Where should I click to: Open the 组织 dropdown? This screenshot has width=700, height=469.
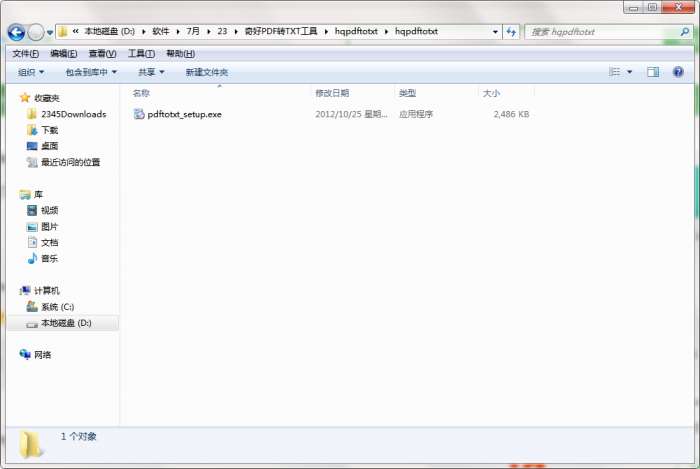31,72
